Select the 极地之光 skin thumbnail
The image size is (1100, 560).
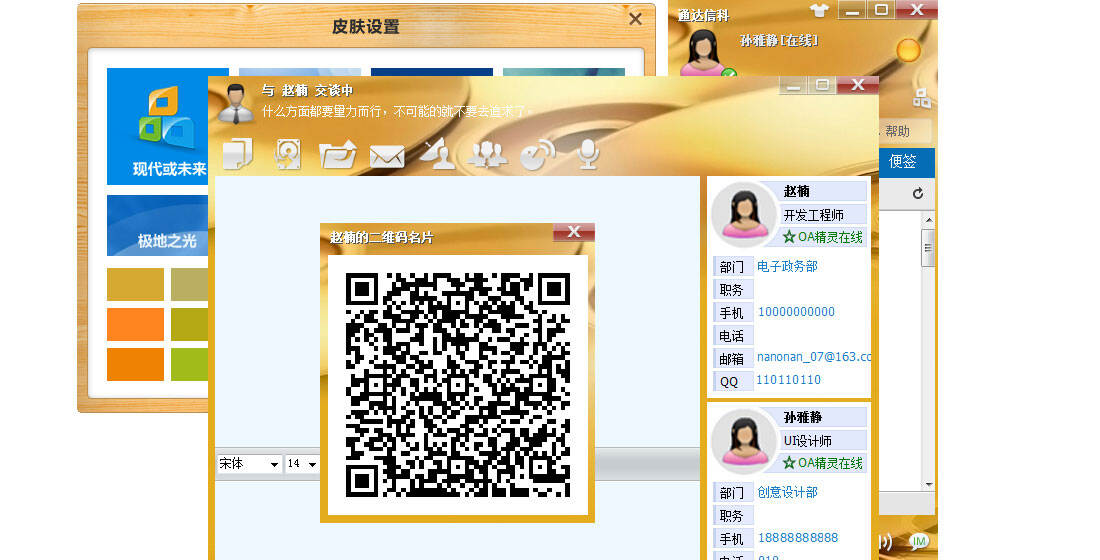[167, 226]
